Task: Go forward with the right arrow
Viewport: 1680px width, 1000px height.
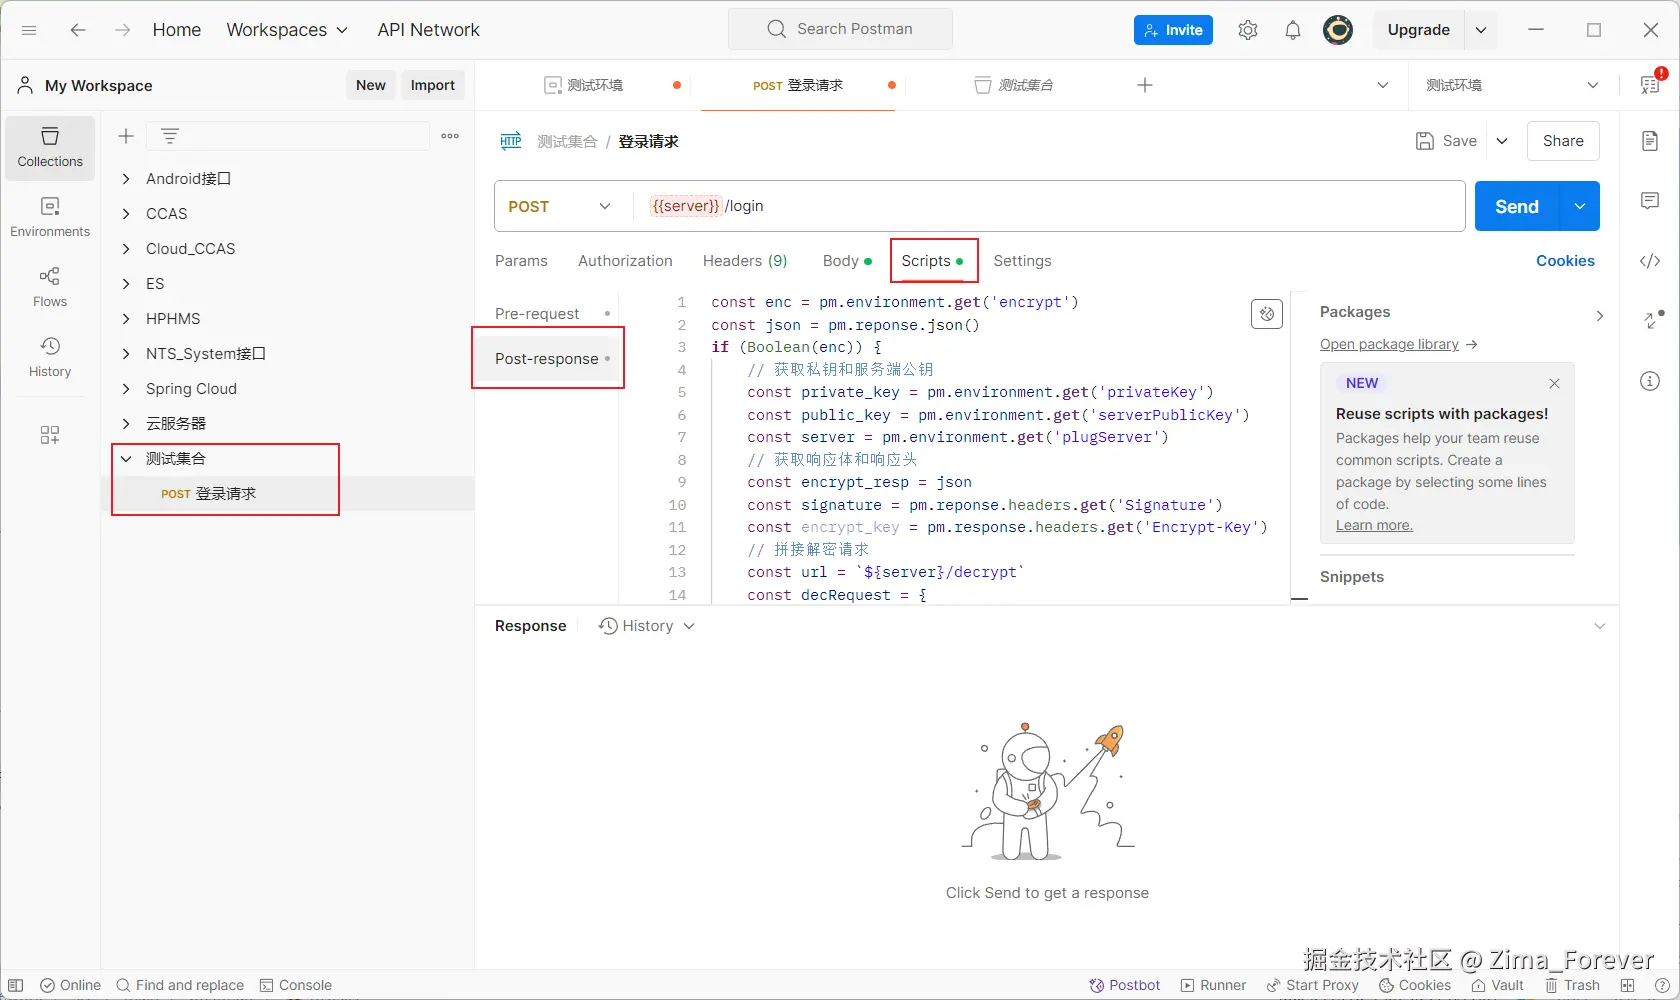Action: pyautogui.click(x=122, y=30)
